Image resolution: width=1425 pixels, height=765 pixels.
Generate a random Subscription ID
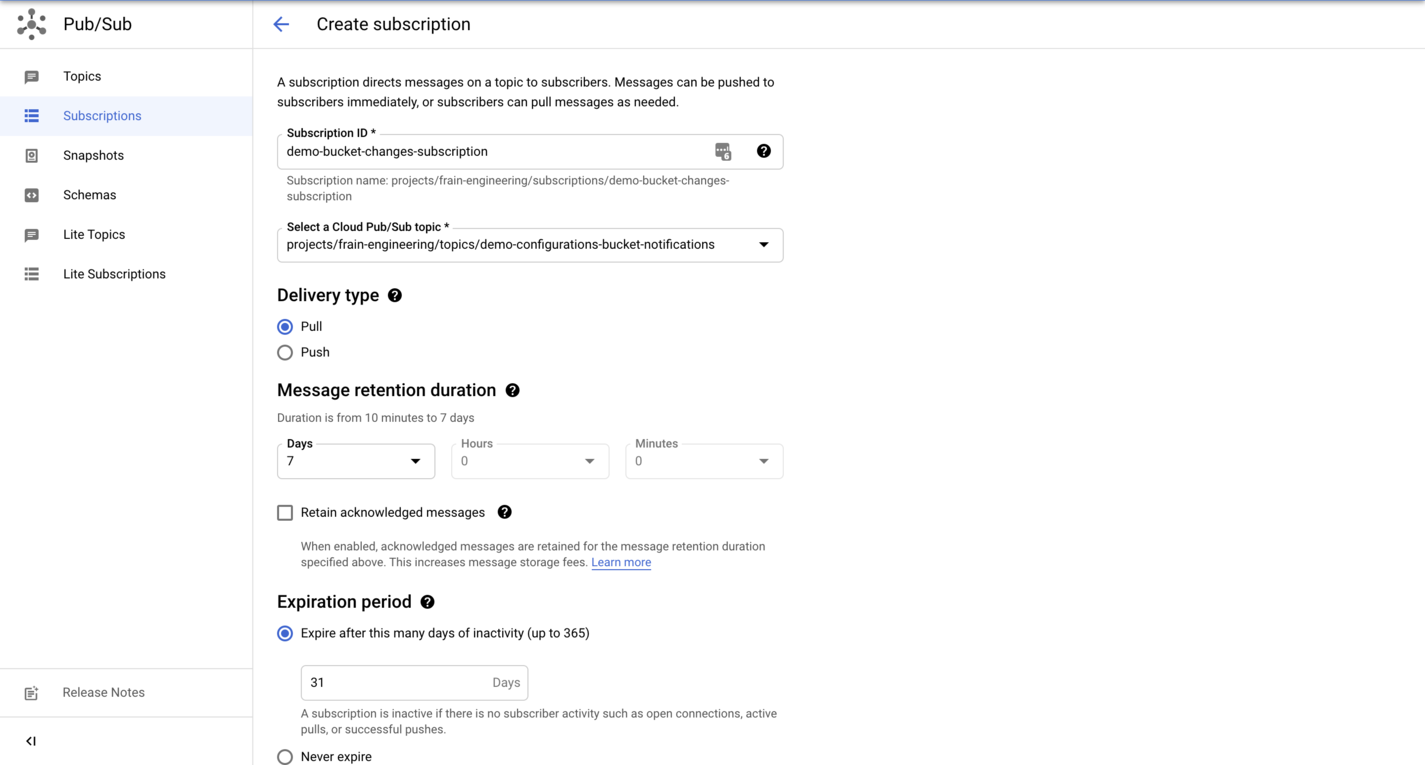(722, 150)
